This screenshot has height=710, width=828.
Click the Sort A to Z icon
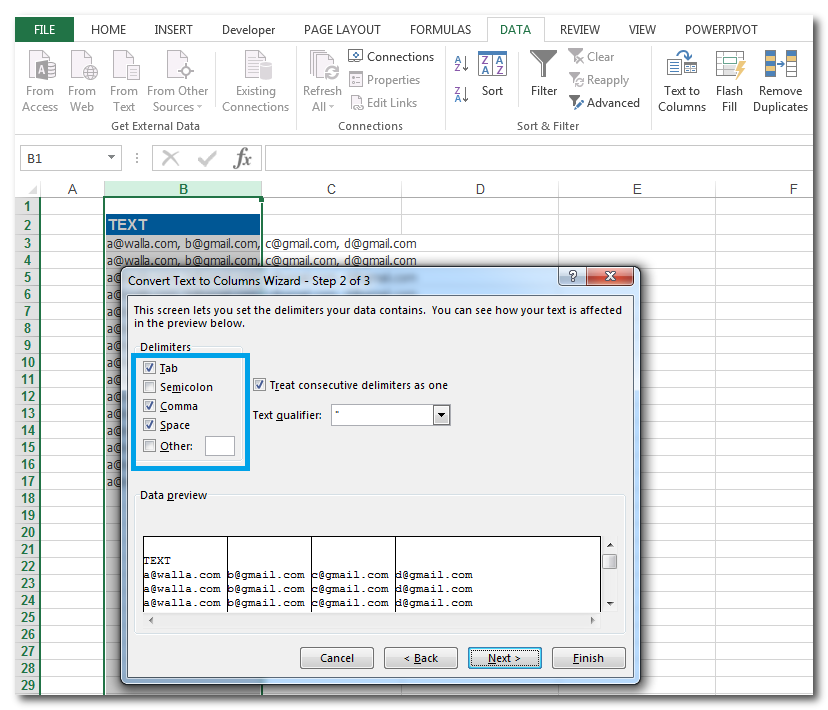461,64
